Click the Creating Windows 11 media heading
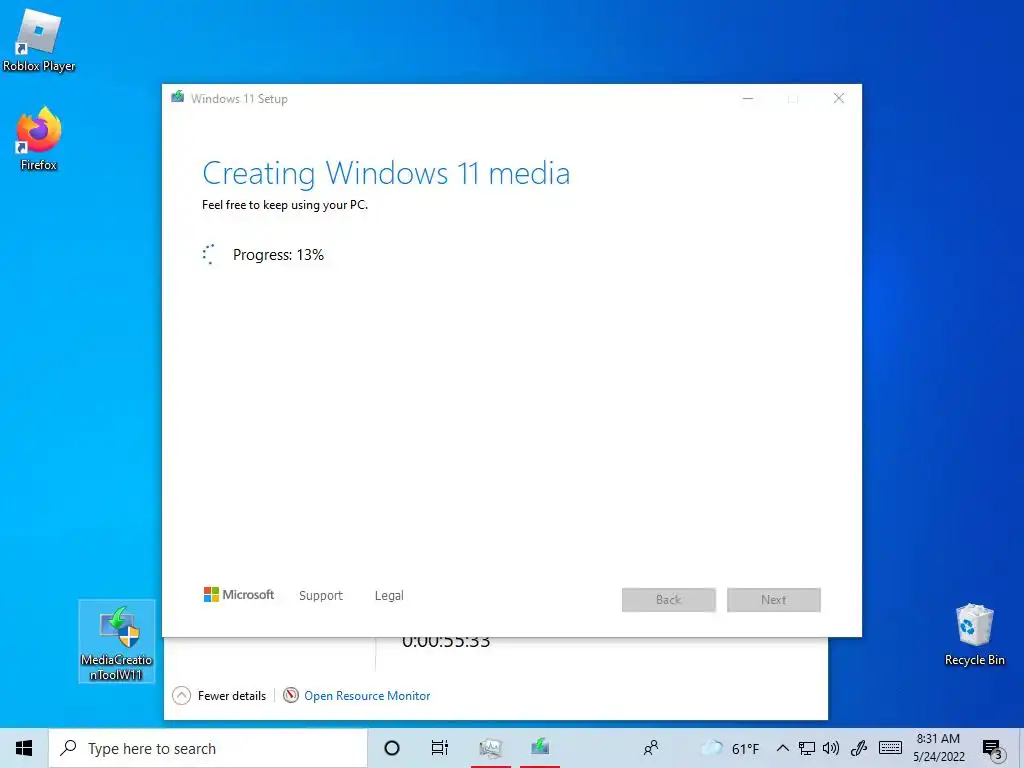Screen dimensions: 1024x768 click(386, 174)
